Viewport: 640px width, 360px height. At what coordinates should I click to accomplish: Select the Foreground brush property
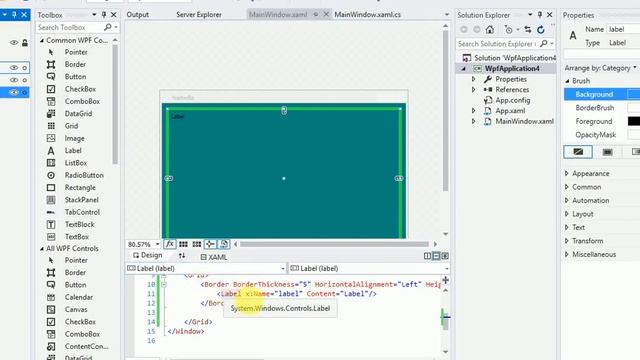pos(593,121)
